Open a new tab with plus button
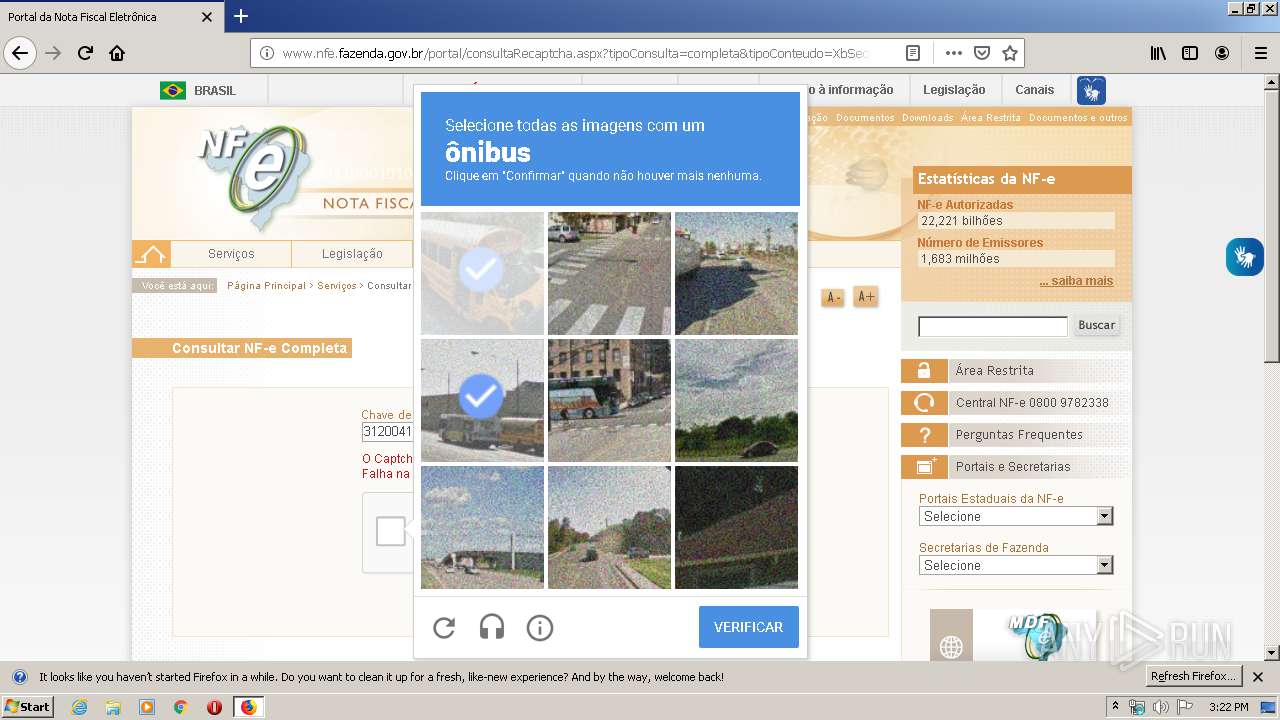Screen dimensions: 1280x720 pos(241,16)
